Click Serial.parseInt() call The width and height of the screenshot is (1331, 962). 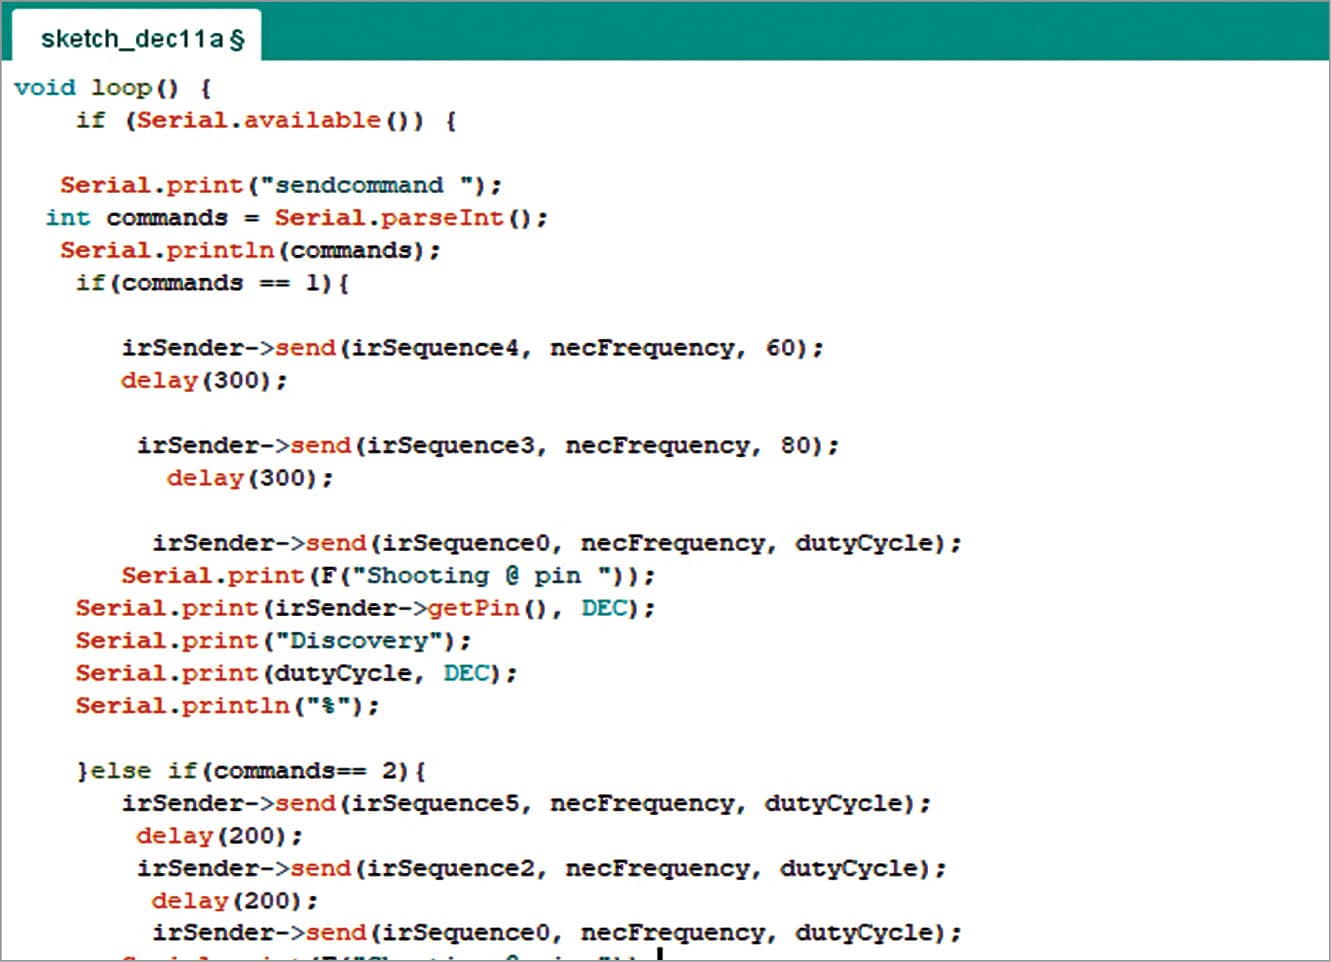click(x=411, y=218)
